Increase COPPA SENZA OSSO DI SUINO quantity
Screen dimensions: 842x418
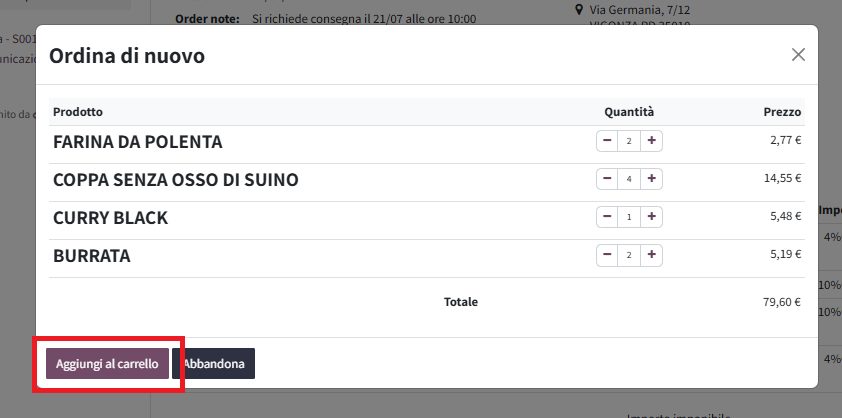pos(651,179)
